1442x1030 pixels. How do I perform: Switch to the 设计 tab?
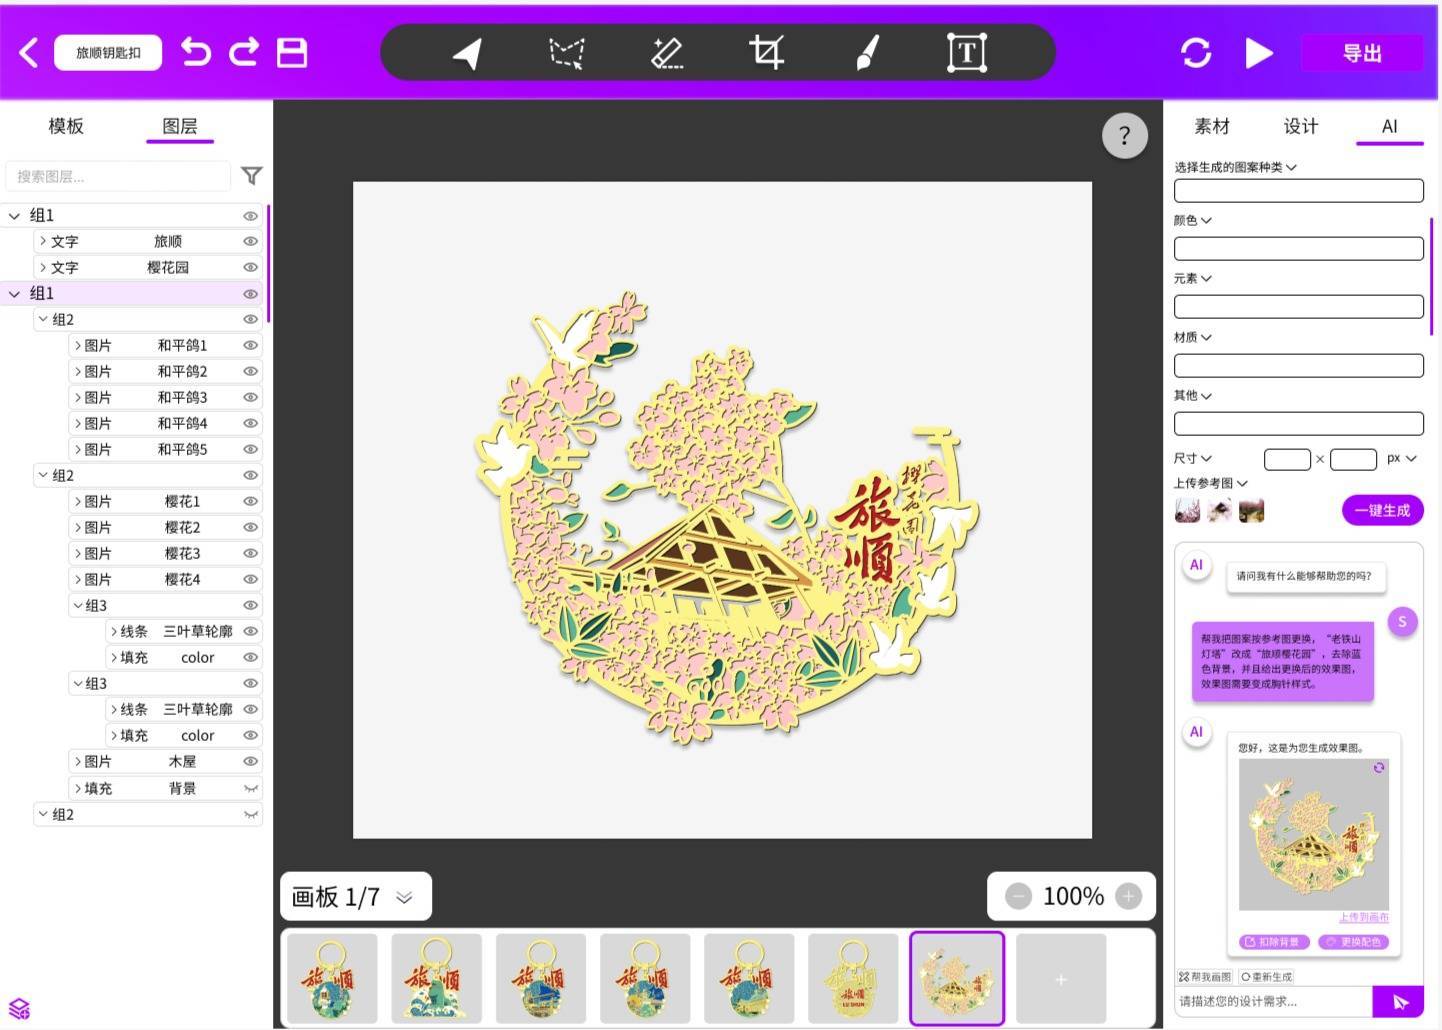pos(1301,126)
